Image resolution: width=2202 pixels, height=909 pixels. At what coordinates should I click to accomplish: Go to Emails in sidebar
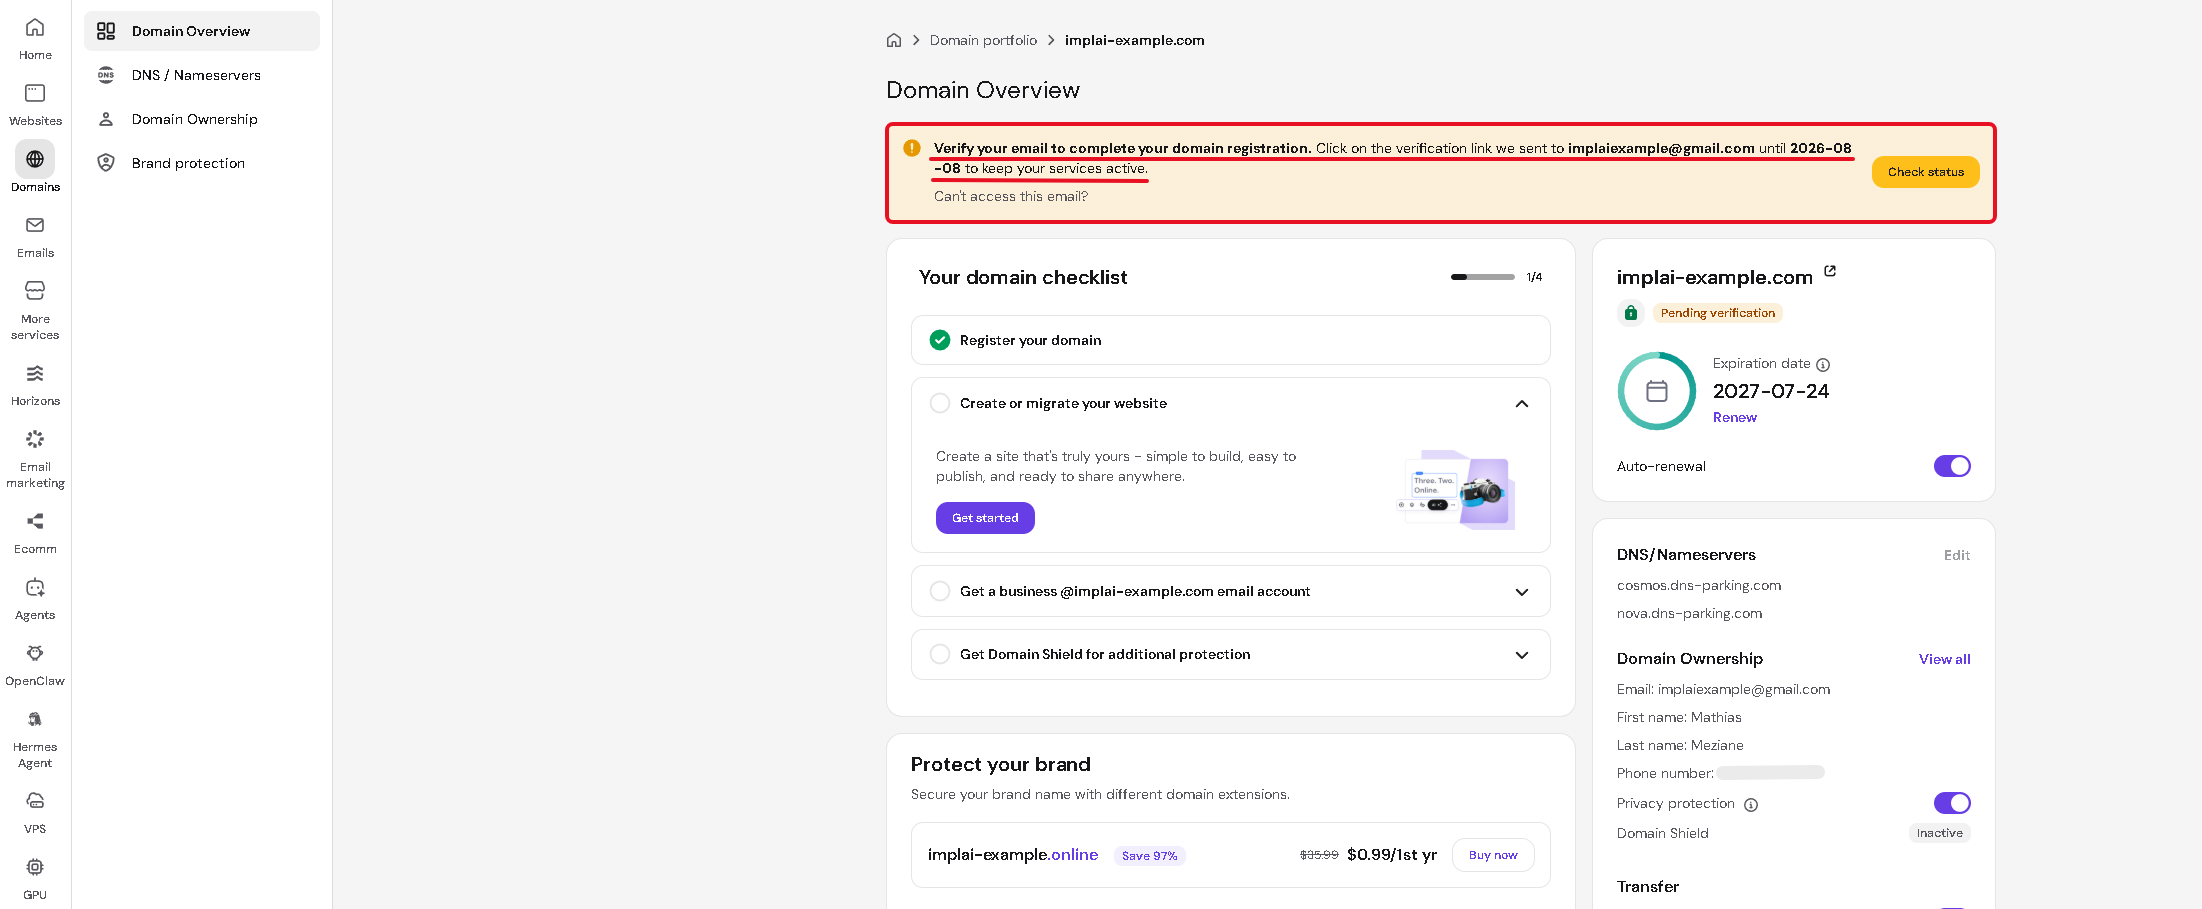pos(35,237)
